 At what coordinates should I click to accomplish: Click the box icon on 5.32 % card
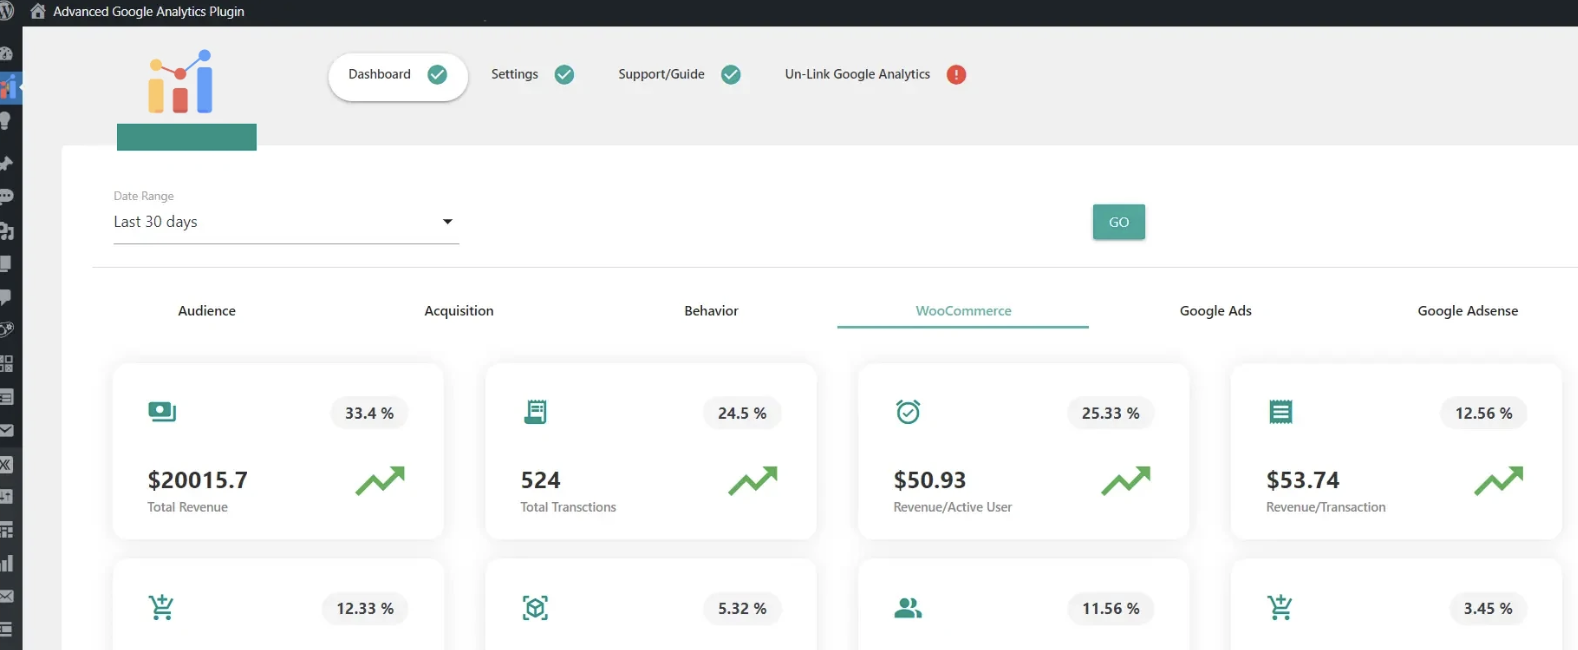coord(535,607)
